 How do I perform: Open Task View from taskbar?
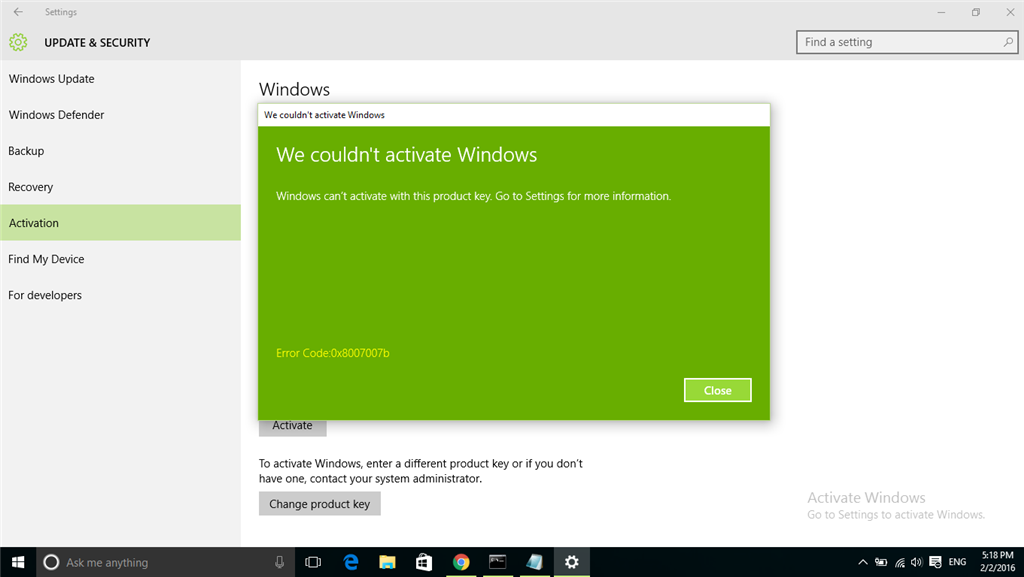[x=313, y=562]
